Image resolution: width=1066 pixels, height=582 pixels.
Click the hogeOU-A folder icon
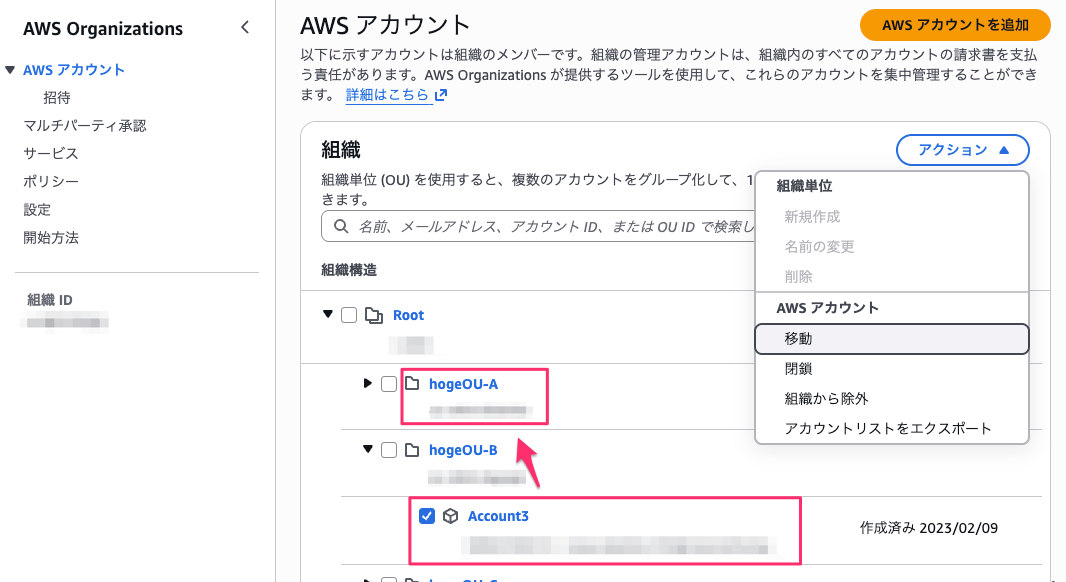(412, 384)
